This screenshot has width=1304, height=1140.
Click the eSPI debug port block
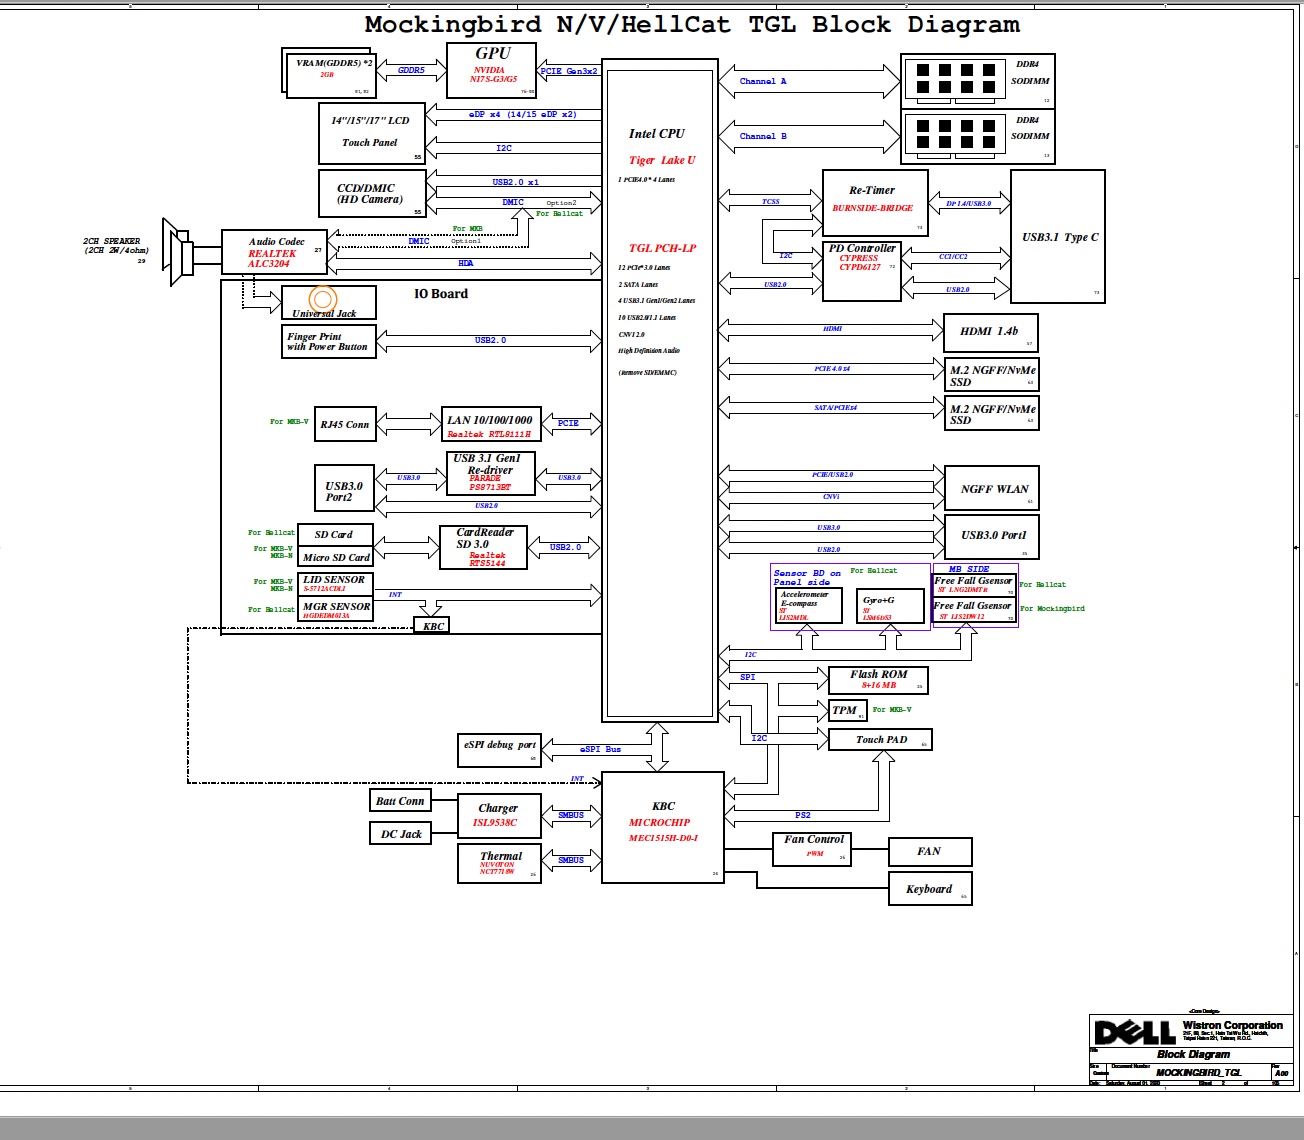click(x=499, y=750)
